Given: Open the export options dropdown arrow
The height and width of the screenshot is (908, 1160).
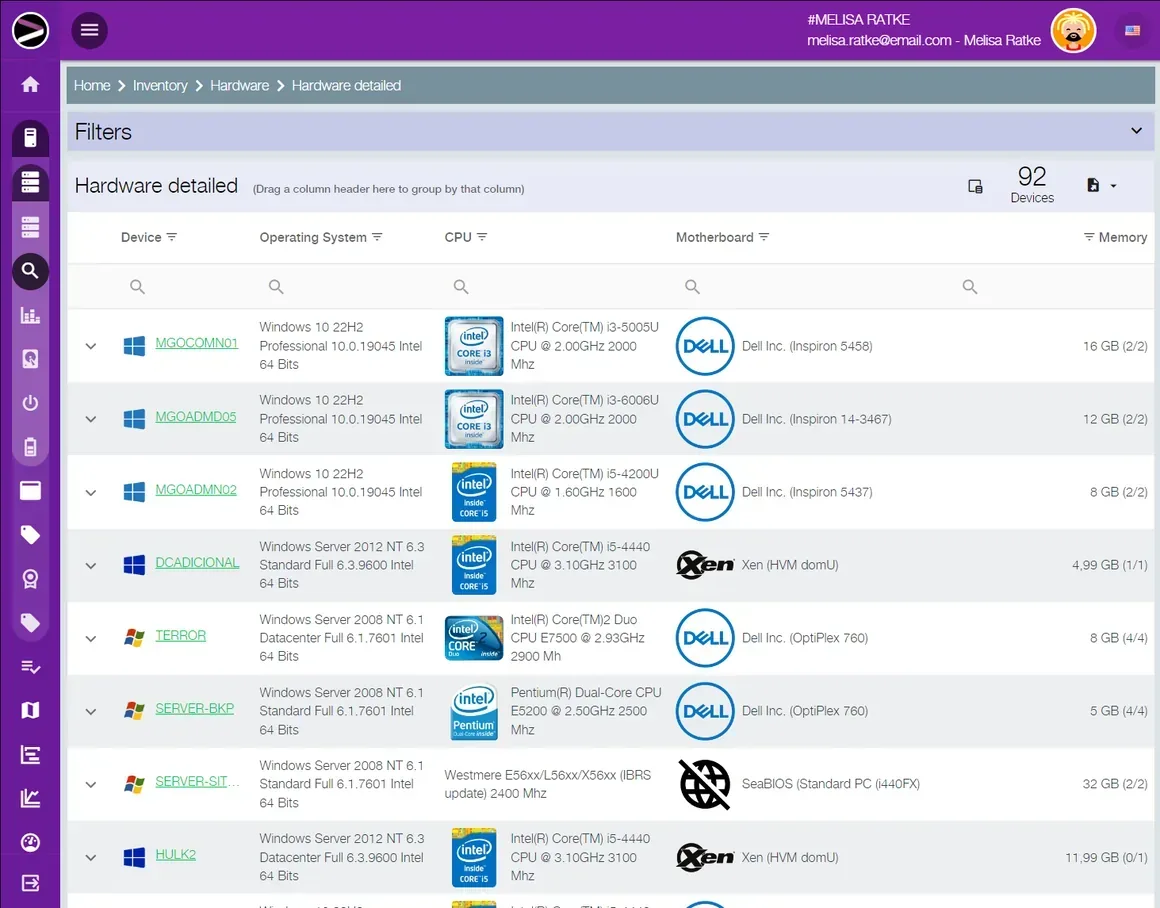Looking at the screenshot, I should (x=1113, y=186).
